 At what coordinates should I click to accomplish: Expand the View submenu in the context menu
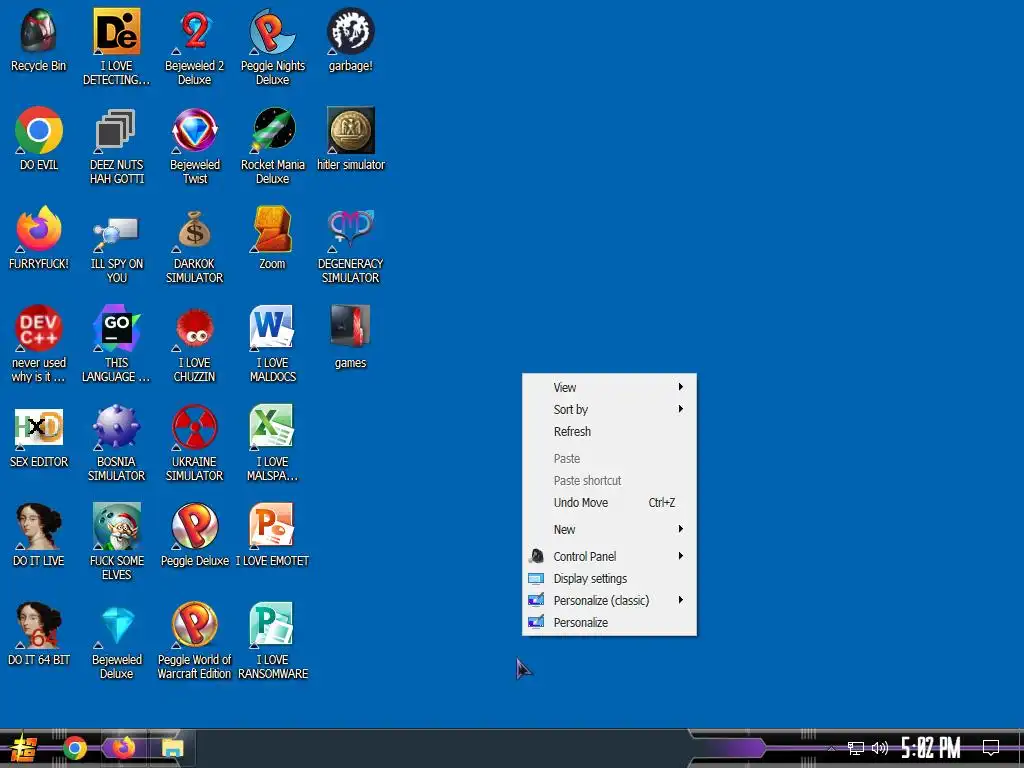pos(609,387)
